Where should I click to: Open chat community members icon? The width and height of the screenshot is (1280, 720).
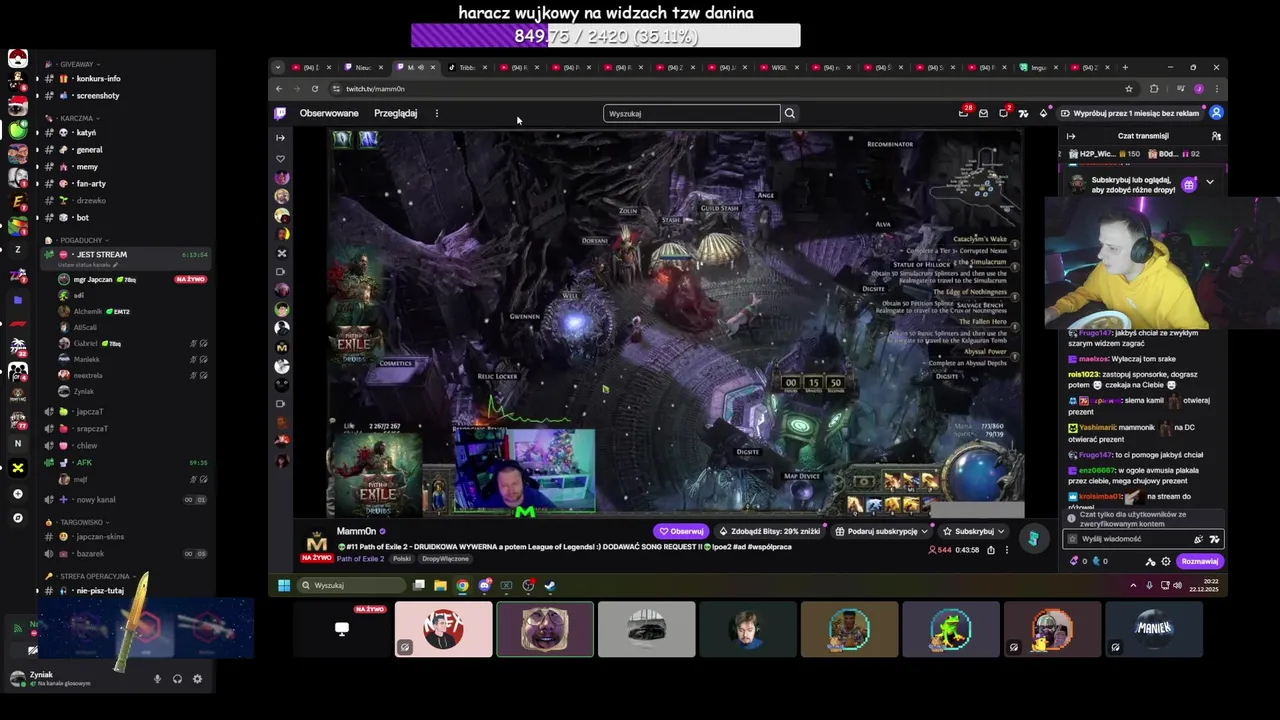pyautogui.click(x=1216, y=136)
